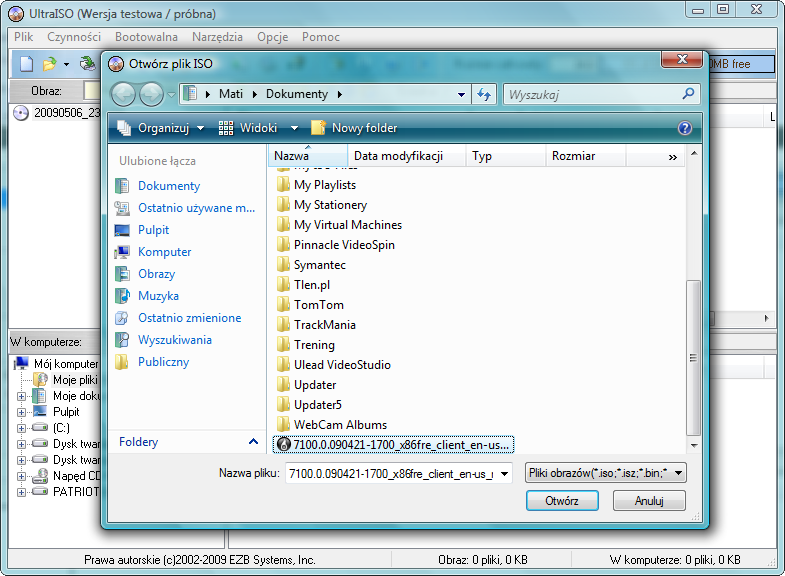Open the Bootowalna menu
This screenshot has width=785, height=576.
pos(146,37)
